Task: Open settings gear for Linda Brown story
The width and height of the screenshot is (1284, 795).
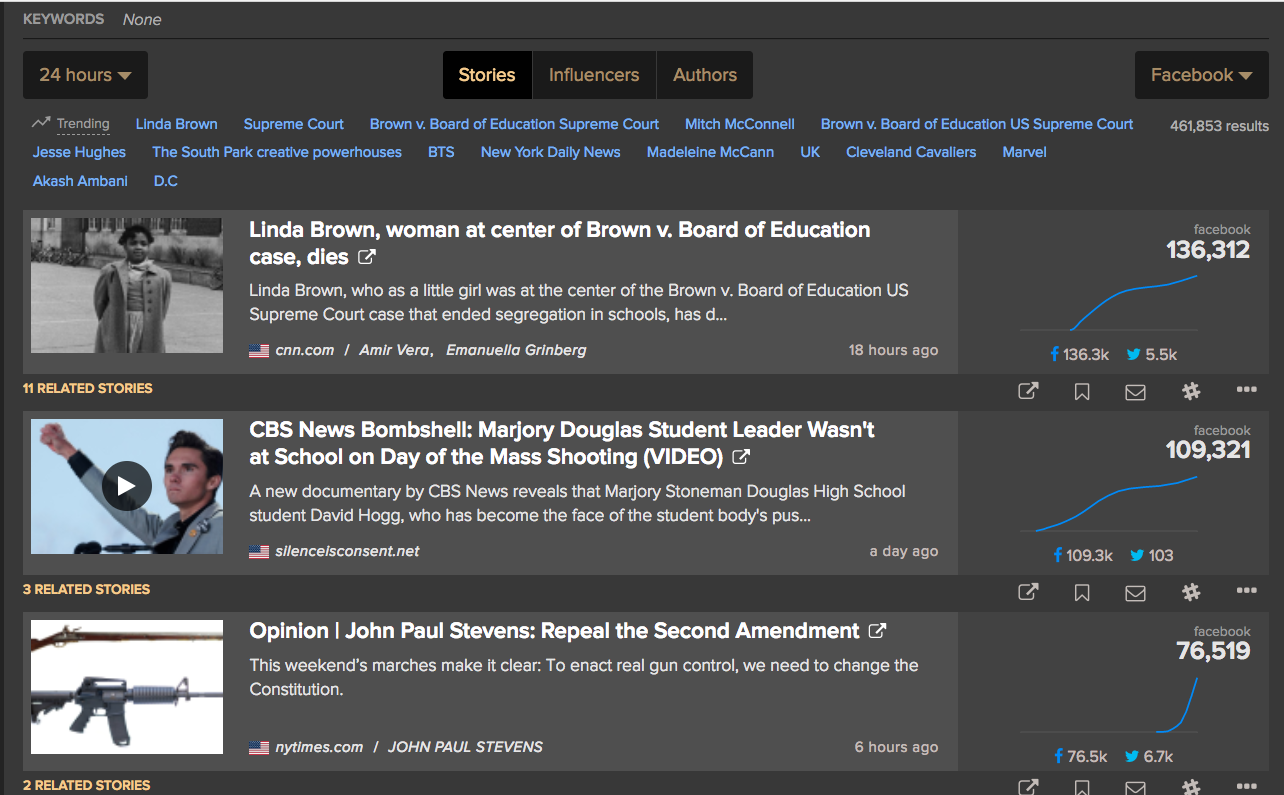Action: click(x=1191, y=391)
